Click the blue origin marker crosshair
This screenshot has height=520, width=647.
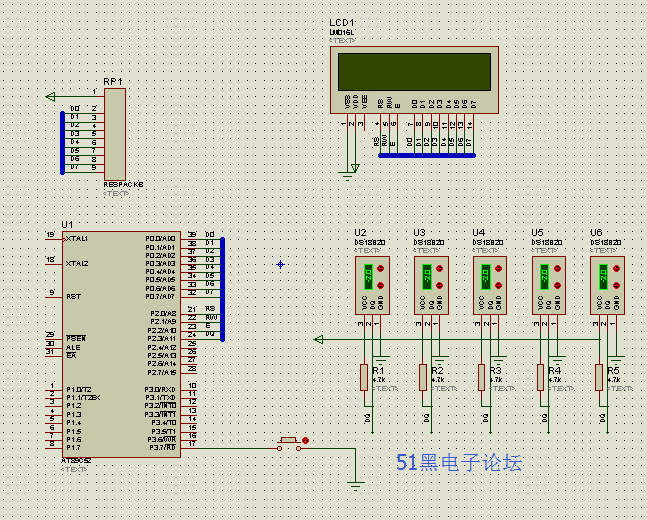[x=281, y=265]
